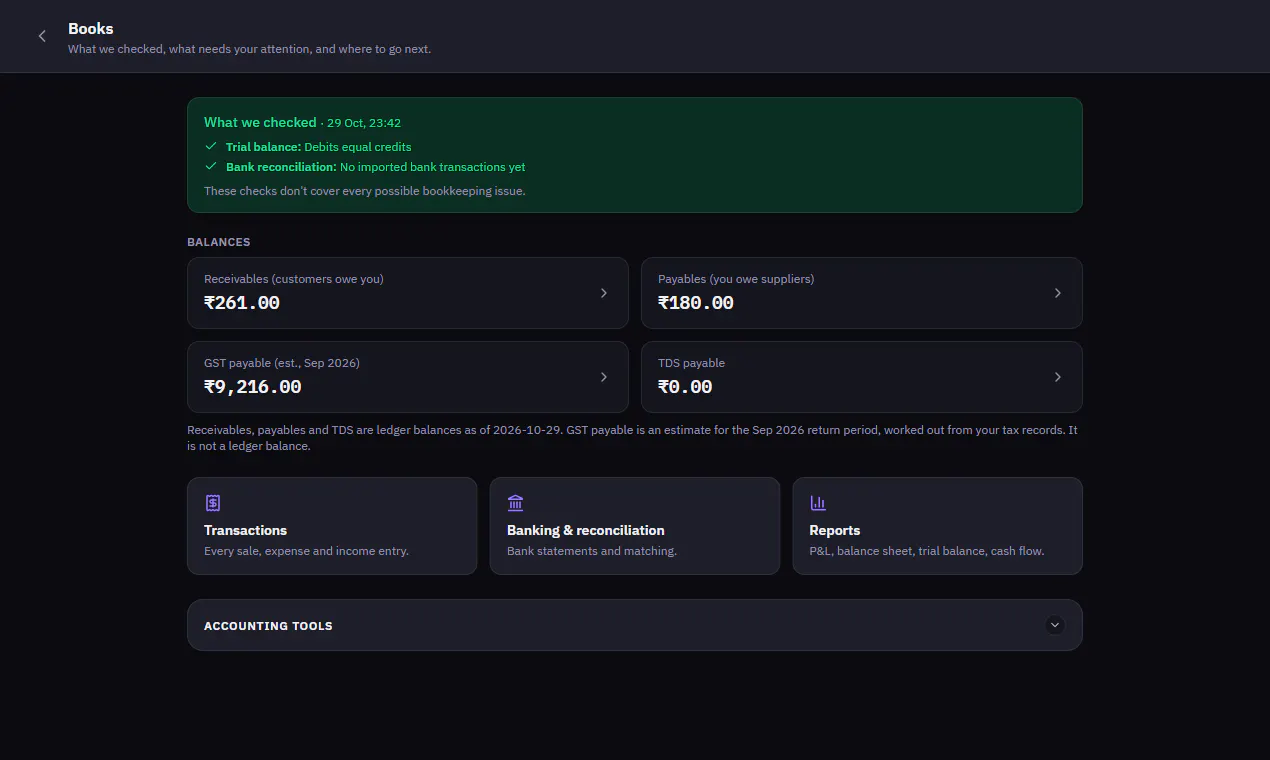1270x760 pixels.
Task: Click the ₹0.00 TDS payable amount
Action: point(685,387)
